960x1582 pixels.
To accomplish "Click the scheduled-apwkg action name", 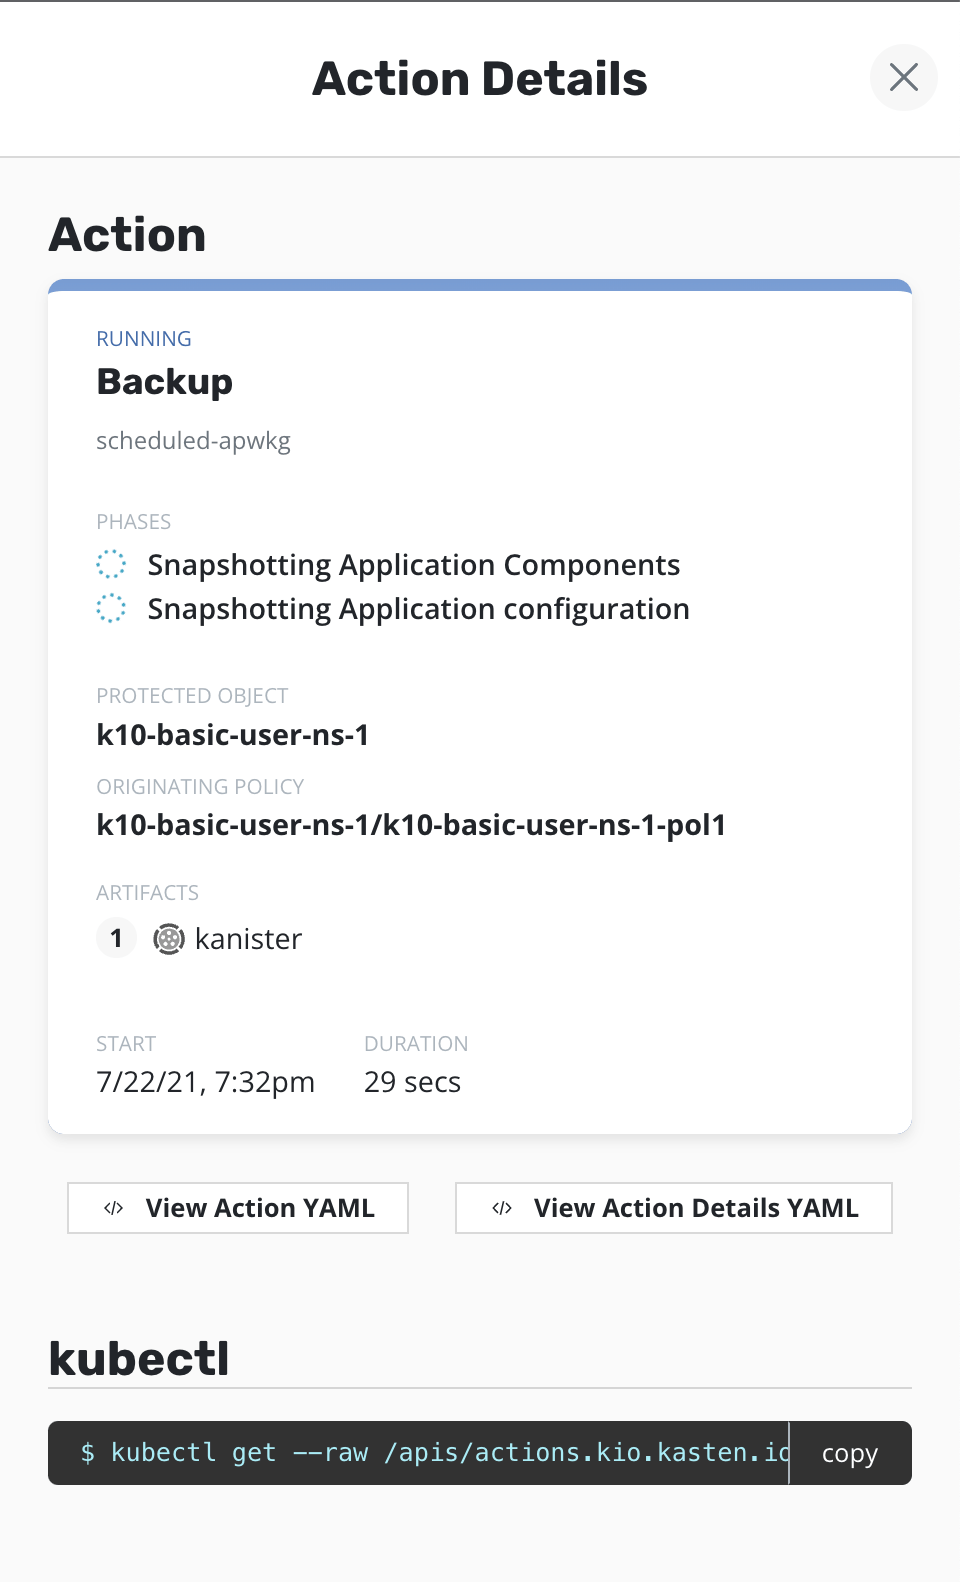I will pyautogui.click(x=193, y=441).
